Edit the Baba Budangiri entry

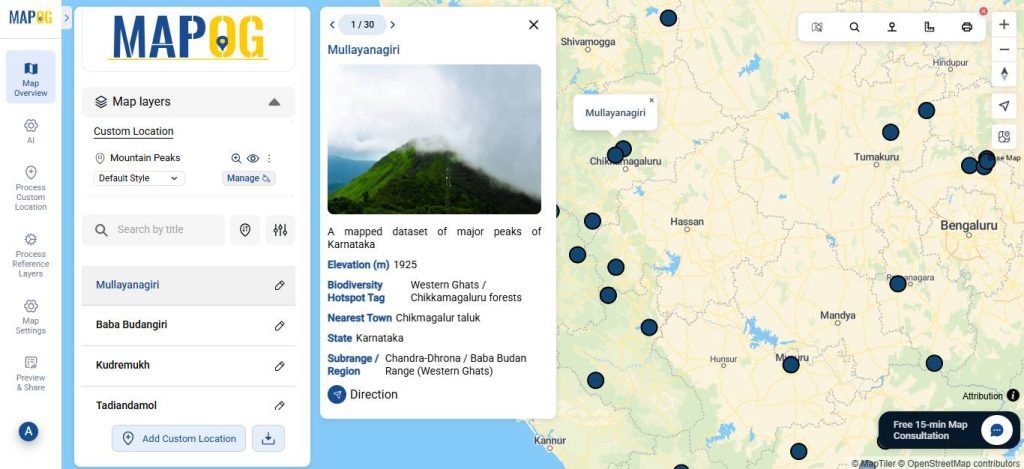(x=280, y=325)
